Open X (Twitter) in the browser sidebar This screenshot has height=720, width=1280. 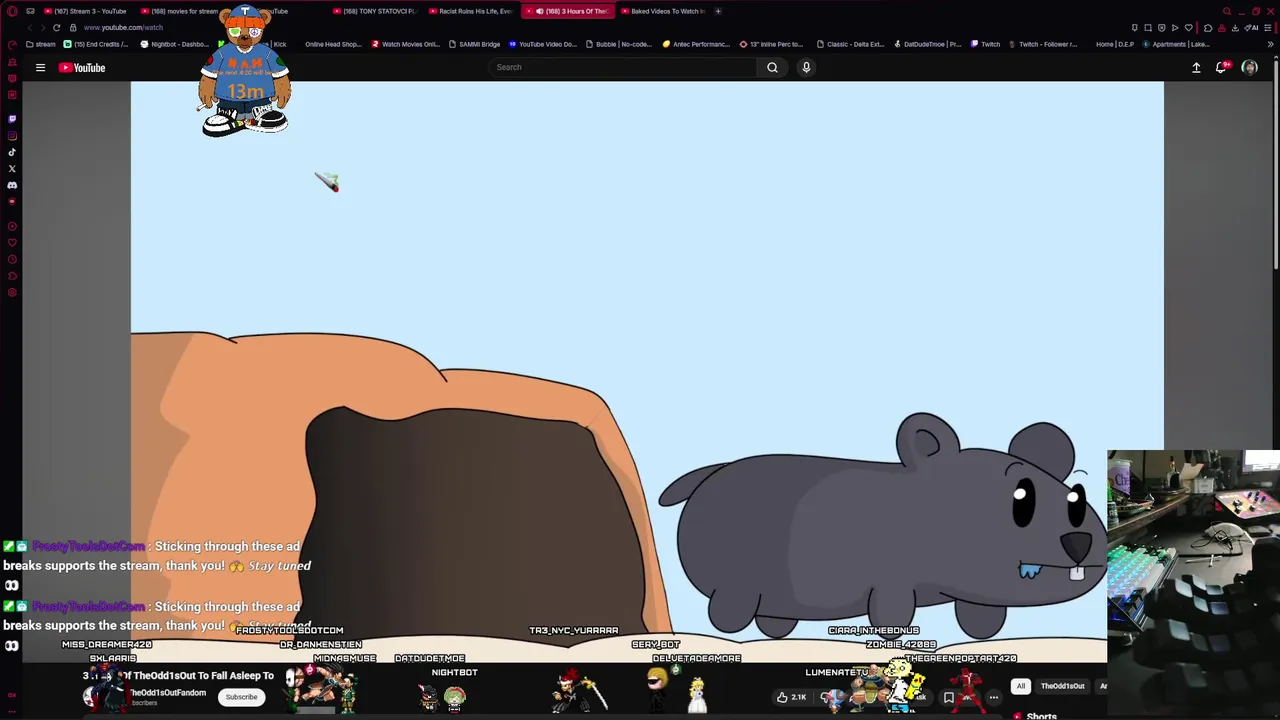point(12,169)
